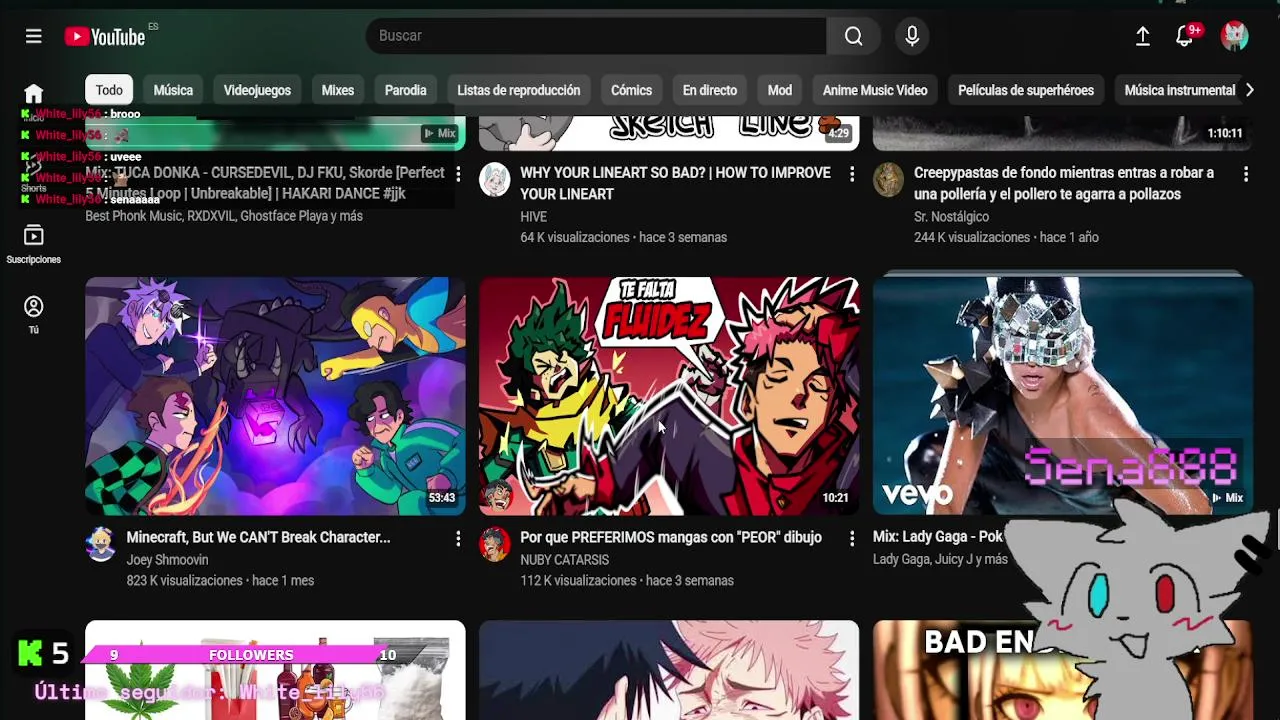
Task: Open options for PREFERIMOS mangas video
Action: click(852, 539)
